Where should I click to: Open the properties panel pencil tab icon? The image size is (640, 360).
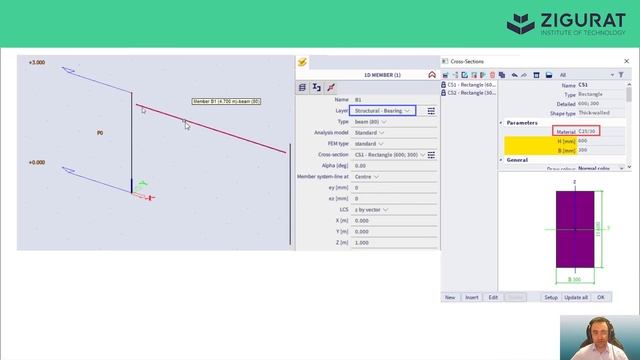pos(302,62)
